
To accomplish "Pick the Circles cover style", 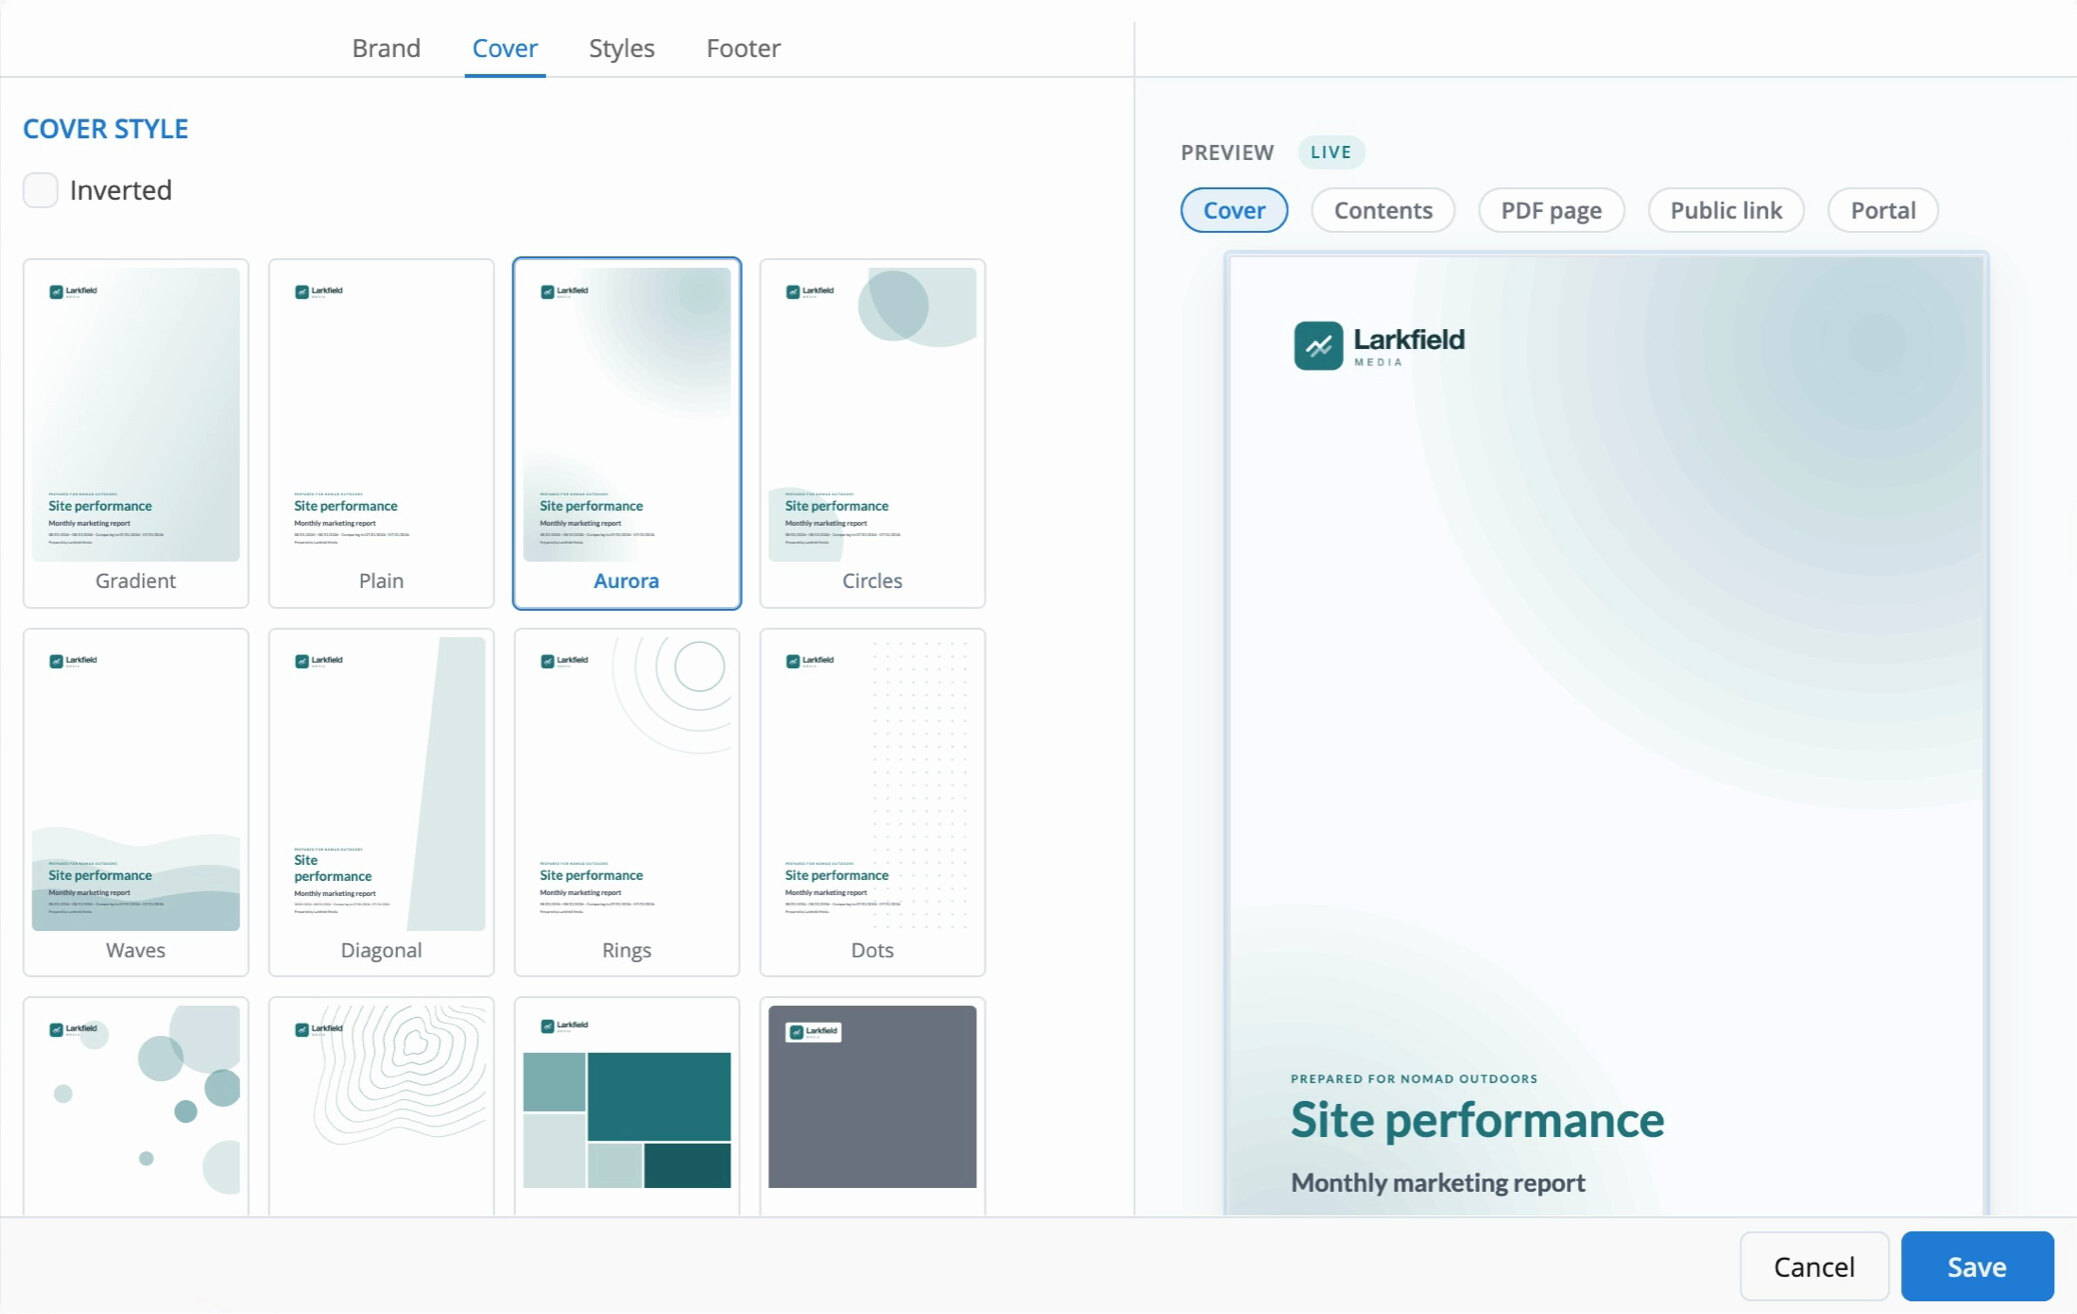I will (872, 433).
